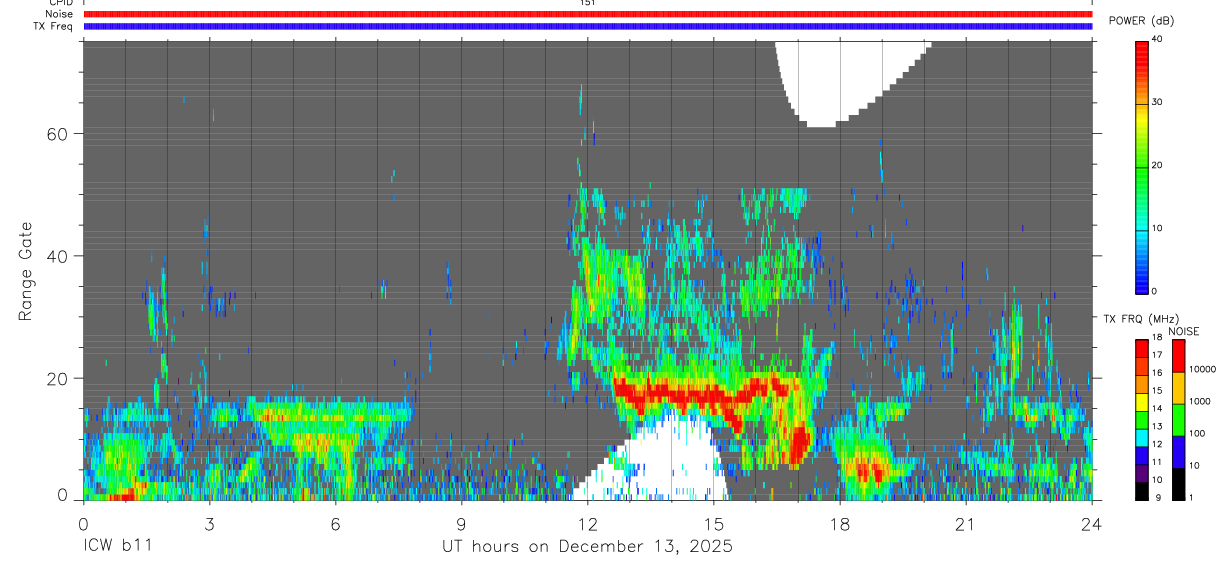Click the CPID value "151"
This screenshot has height=567, width=1228.
tap(588, 3)
